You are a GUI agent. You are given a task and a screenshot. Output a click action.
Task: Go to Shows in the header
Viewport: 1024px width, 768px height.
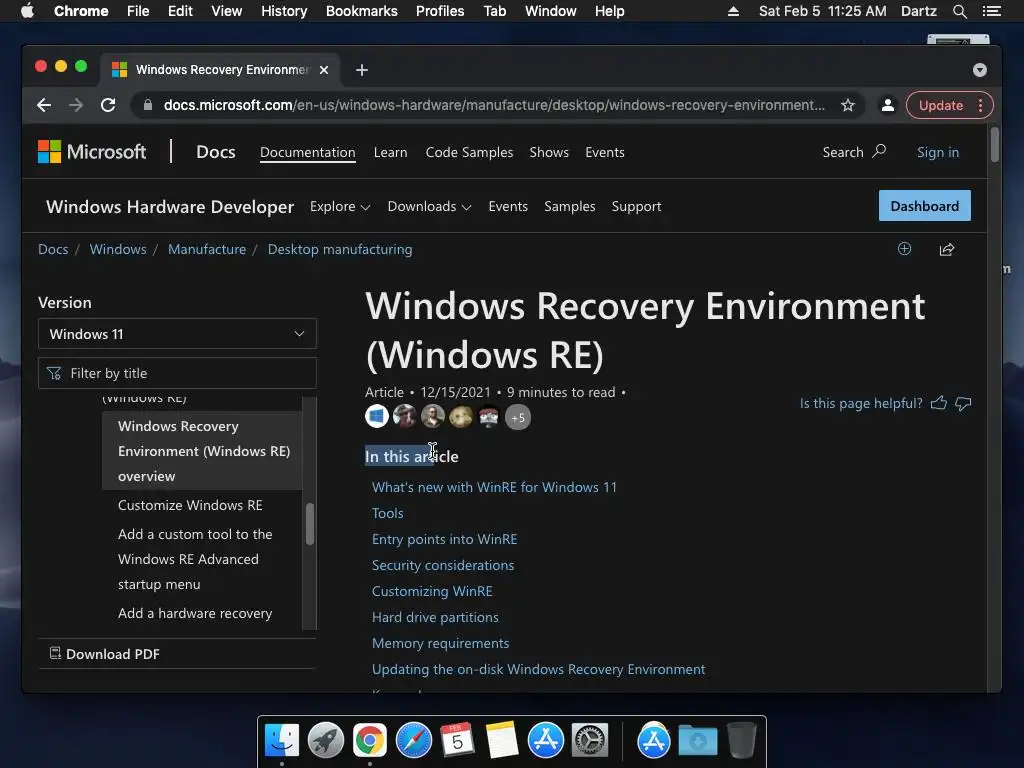click(x=549, y=152)
